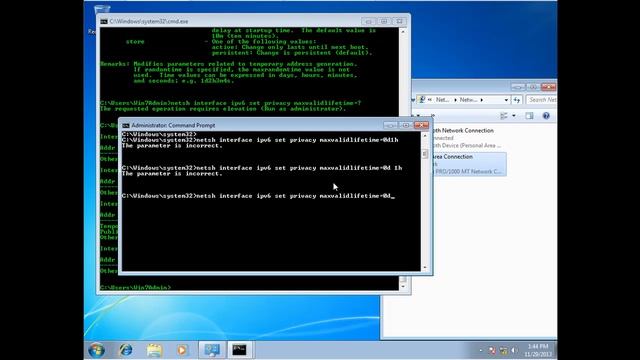Expand the arrow after 'Net...' breadcrumb
640x360 pixels.
(456, 100)
